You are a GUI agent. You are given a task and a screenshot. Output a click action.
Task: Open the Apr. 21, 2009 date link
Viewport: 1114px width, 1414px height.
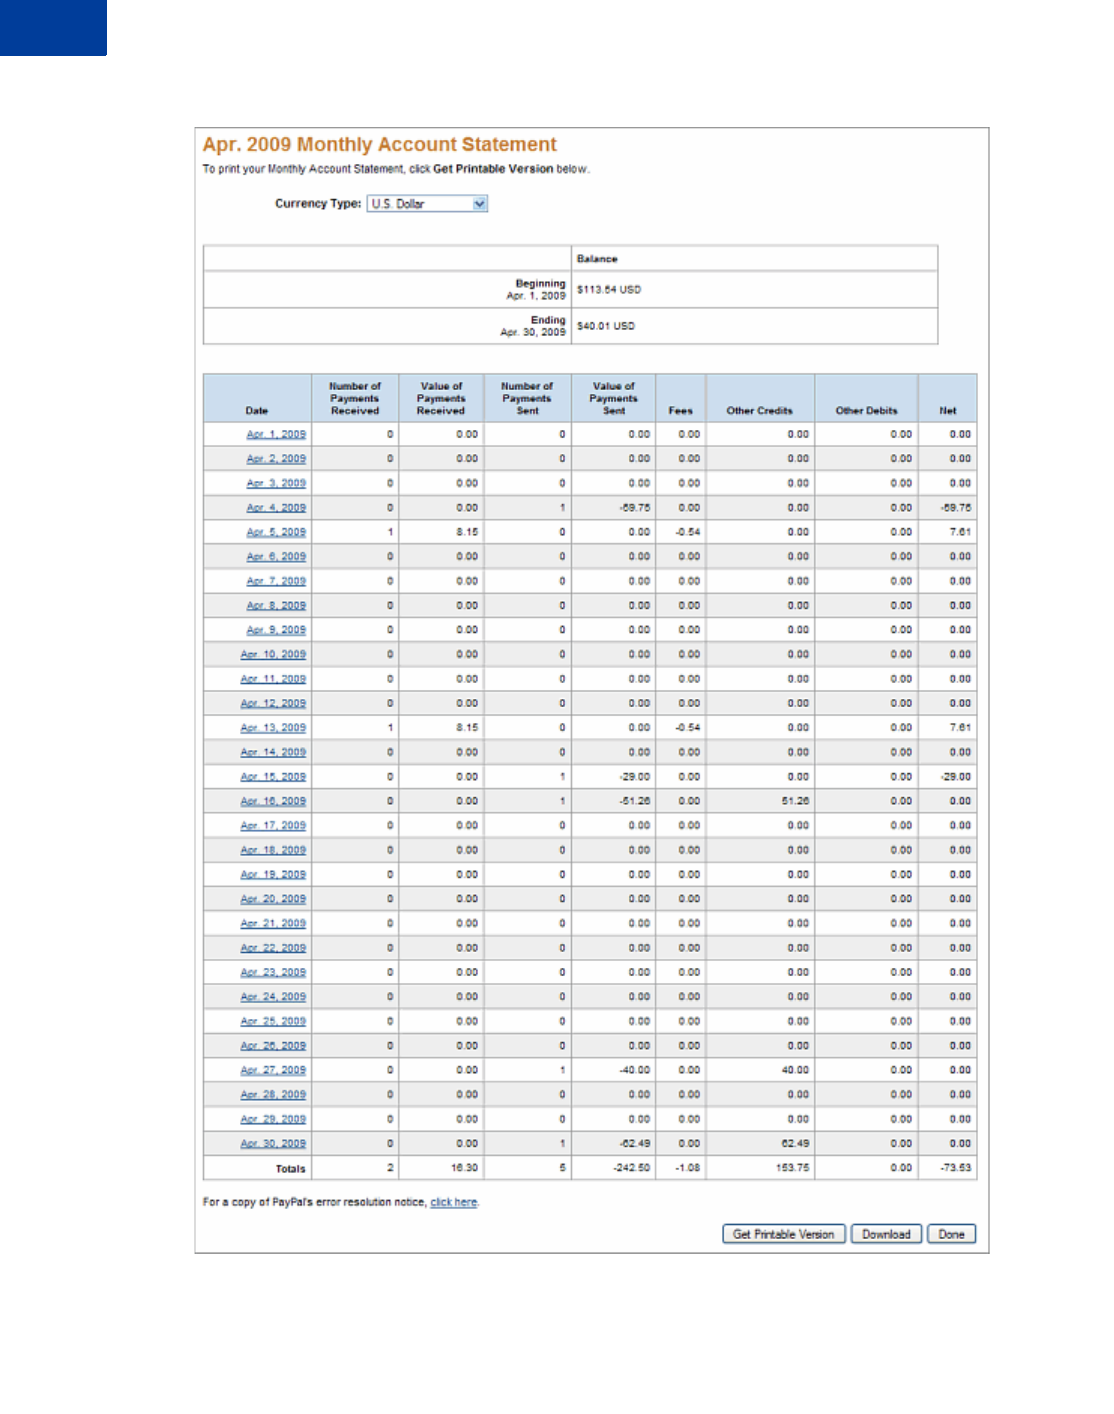coord(273,925)
